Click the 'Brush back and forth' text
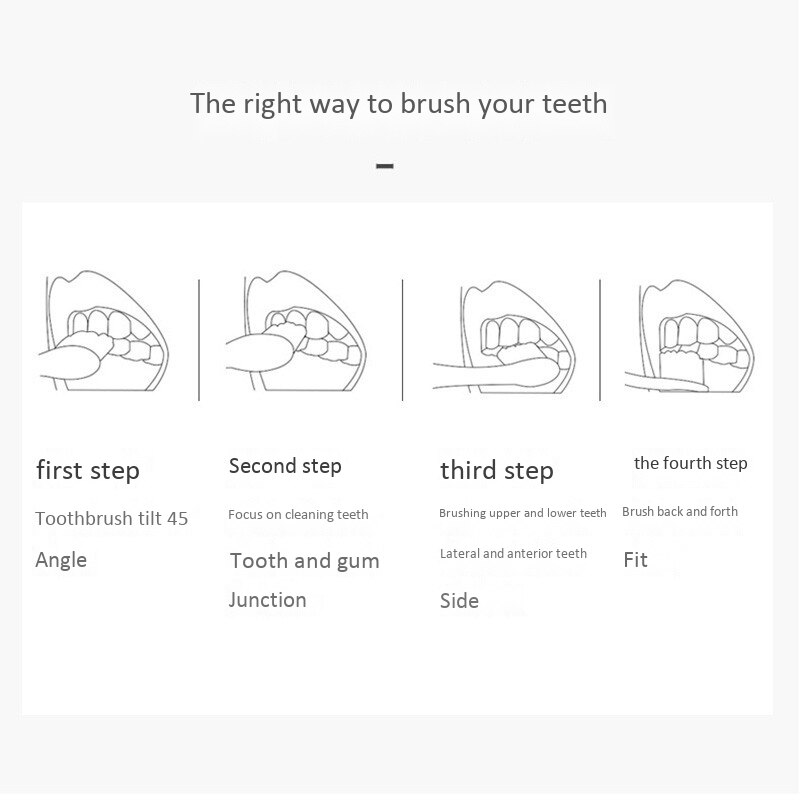Viewport: 800px width, 800px height. [680, 512]
